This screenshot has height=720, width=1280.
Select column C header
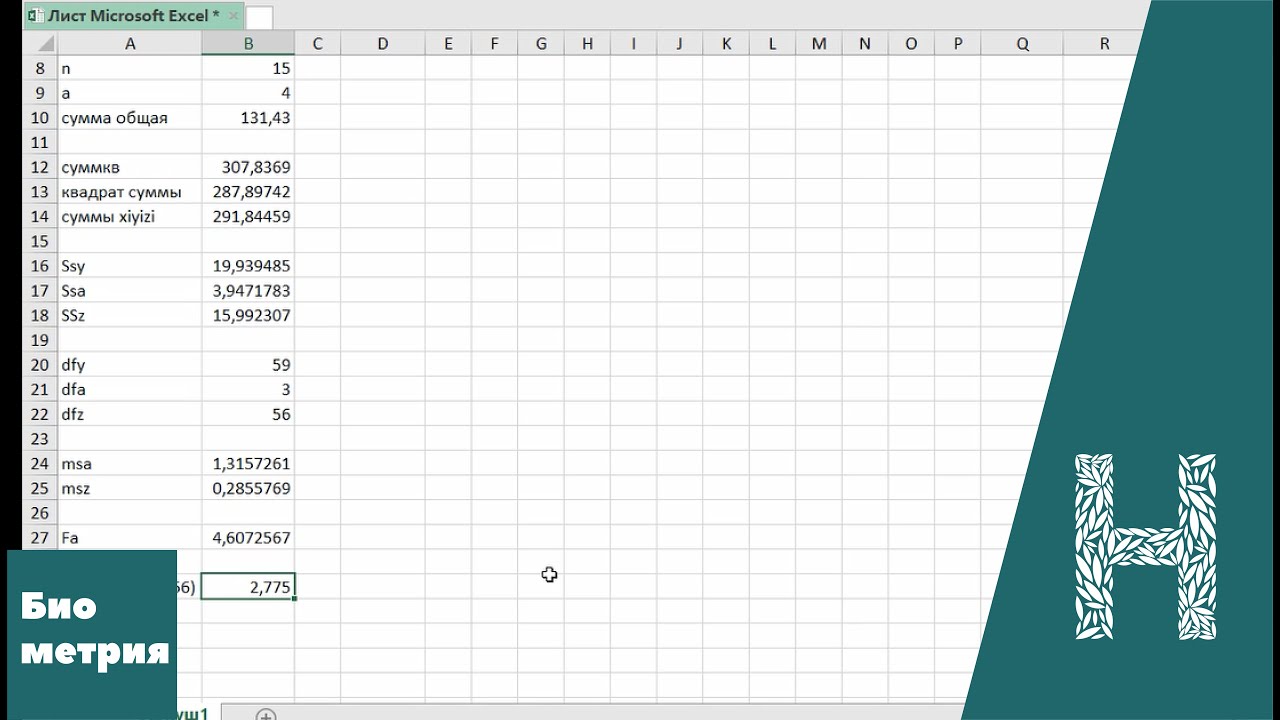[317, 44]
